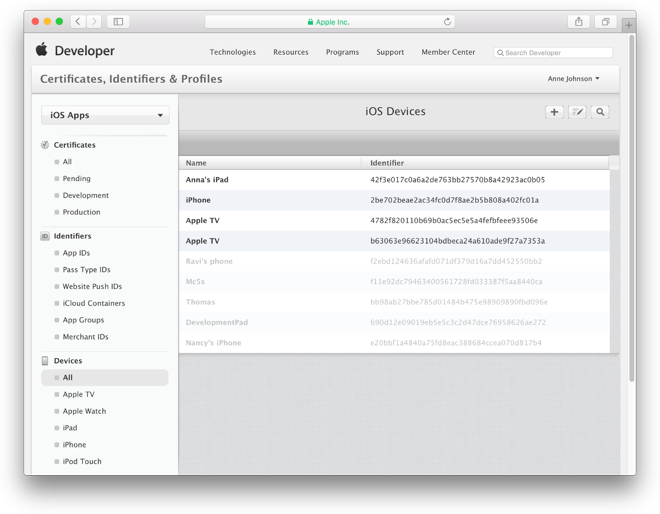Click the edit devices pencil icon
Screen dimensions: 660x514
(x=577, y=112)
